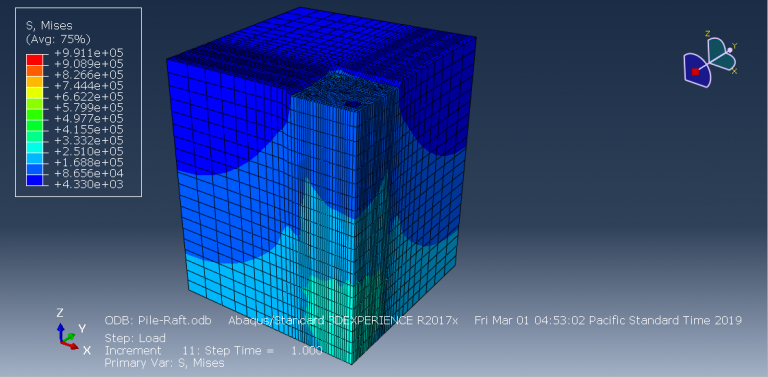Click the red legend color swatch

coord(34,60)
